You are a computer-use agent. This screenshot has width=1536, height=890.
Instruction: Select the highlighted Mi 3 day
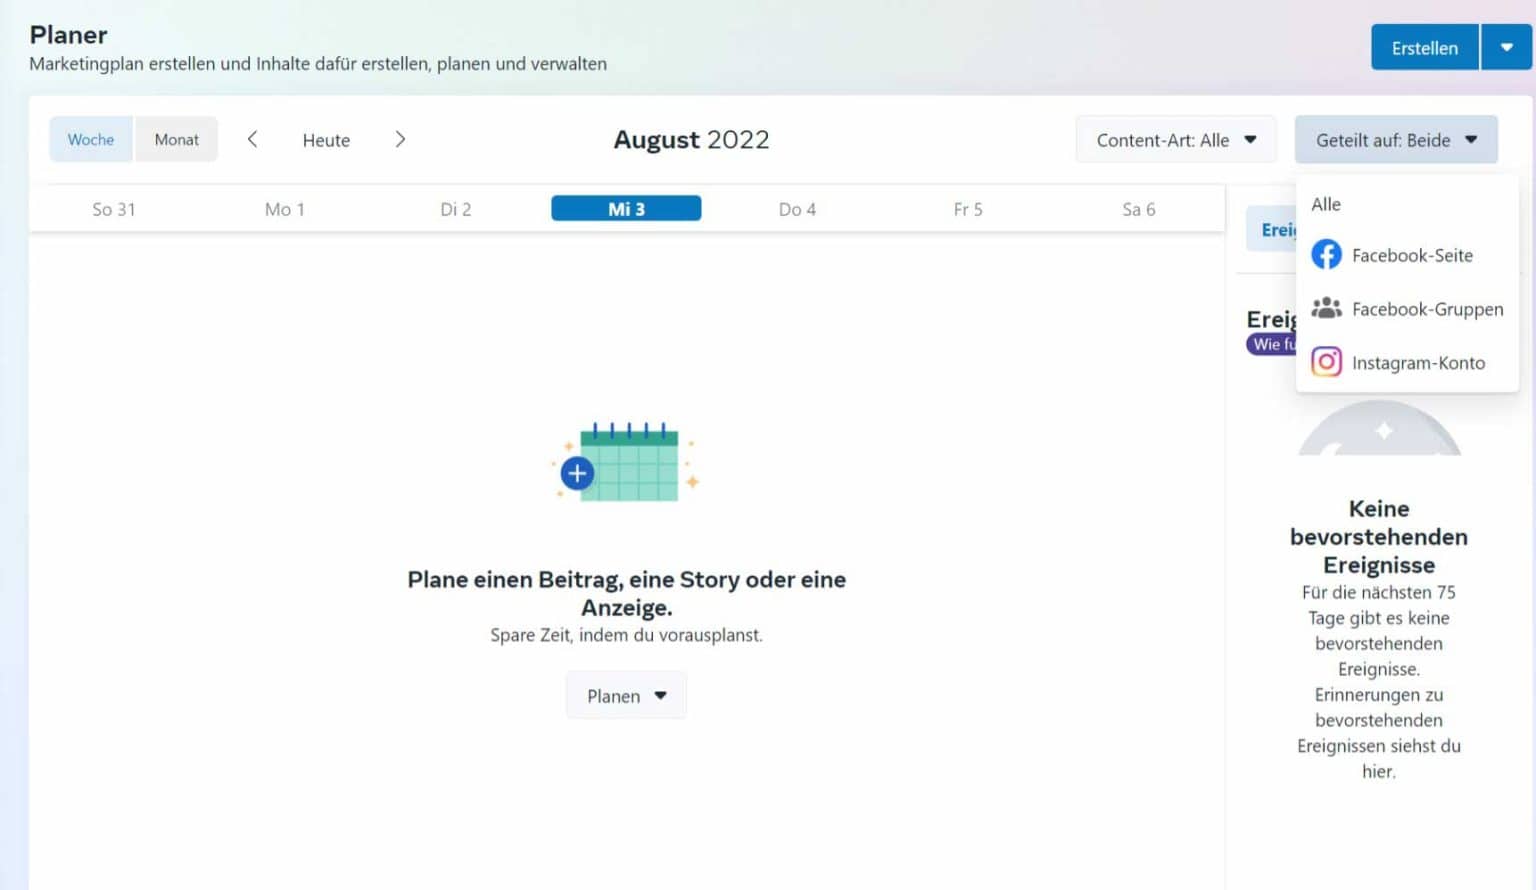626,209
